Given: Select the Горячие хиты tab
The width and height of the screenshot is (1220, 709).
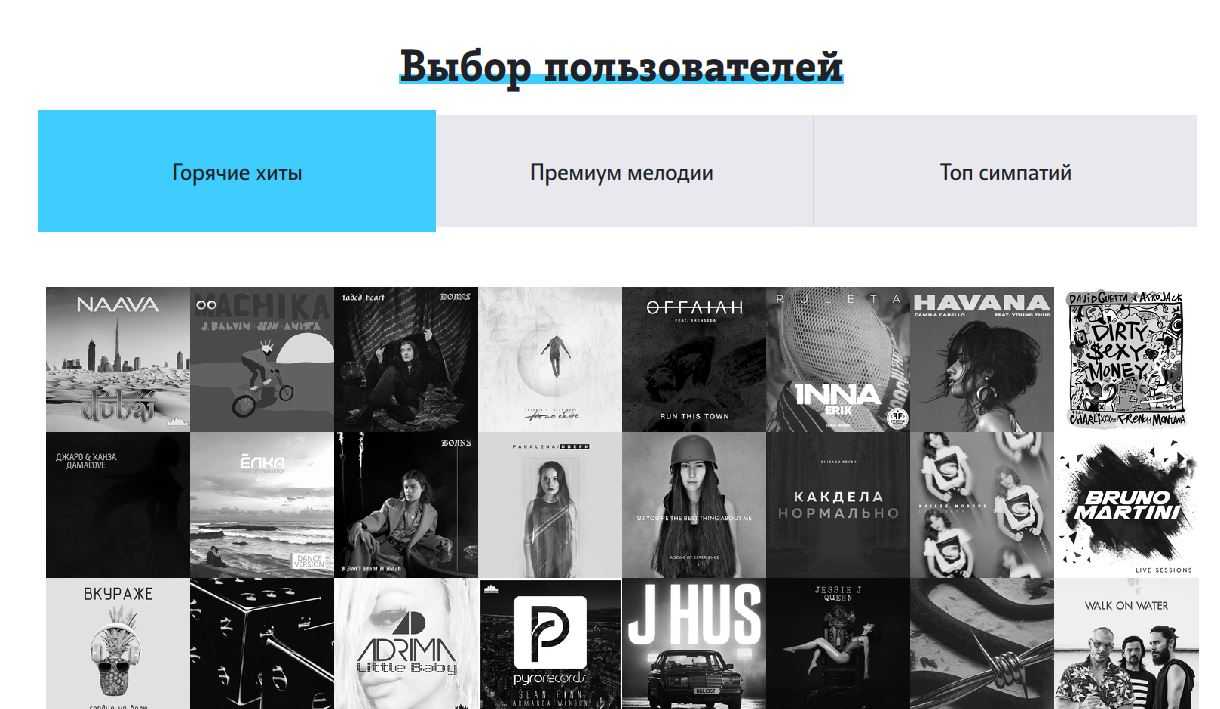Looking at the screenshot, I should pyautogui.click(x=237, y=171).
